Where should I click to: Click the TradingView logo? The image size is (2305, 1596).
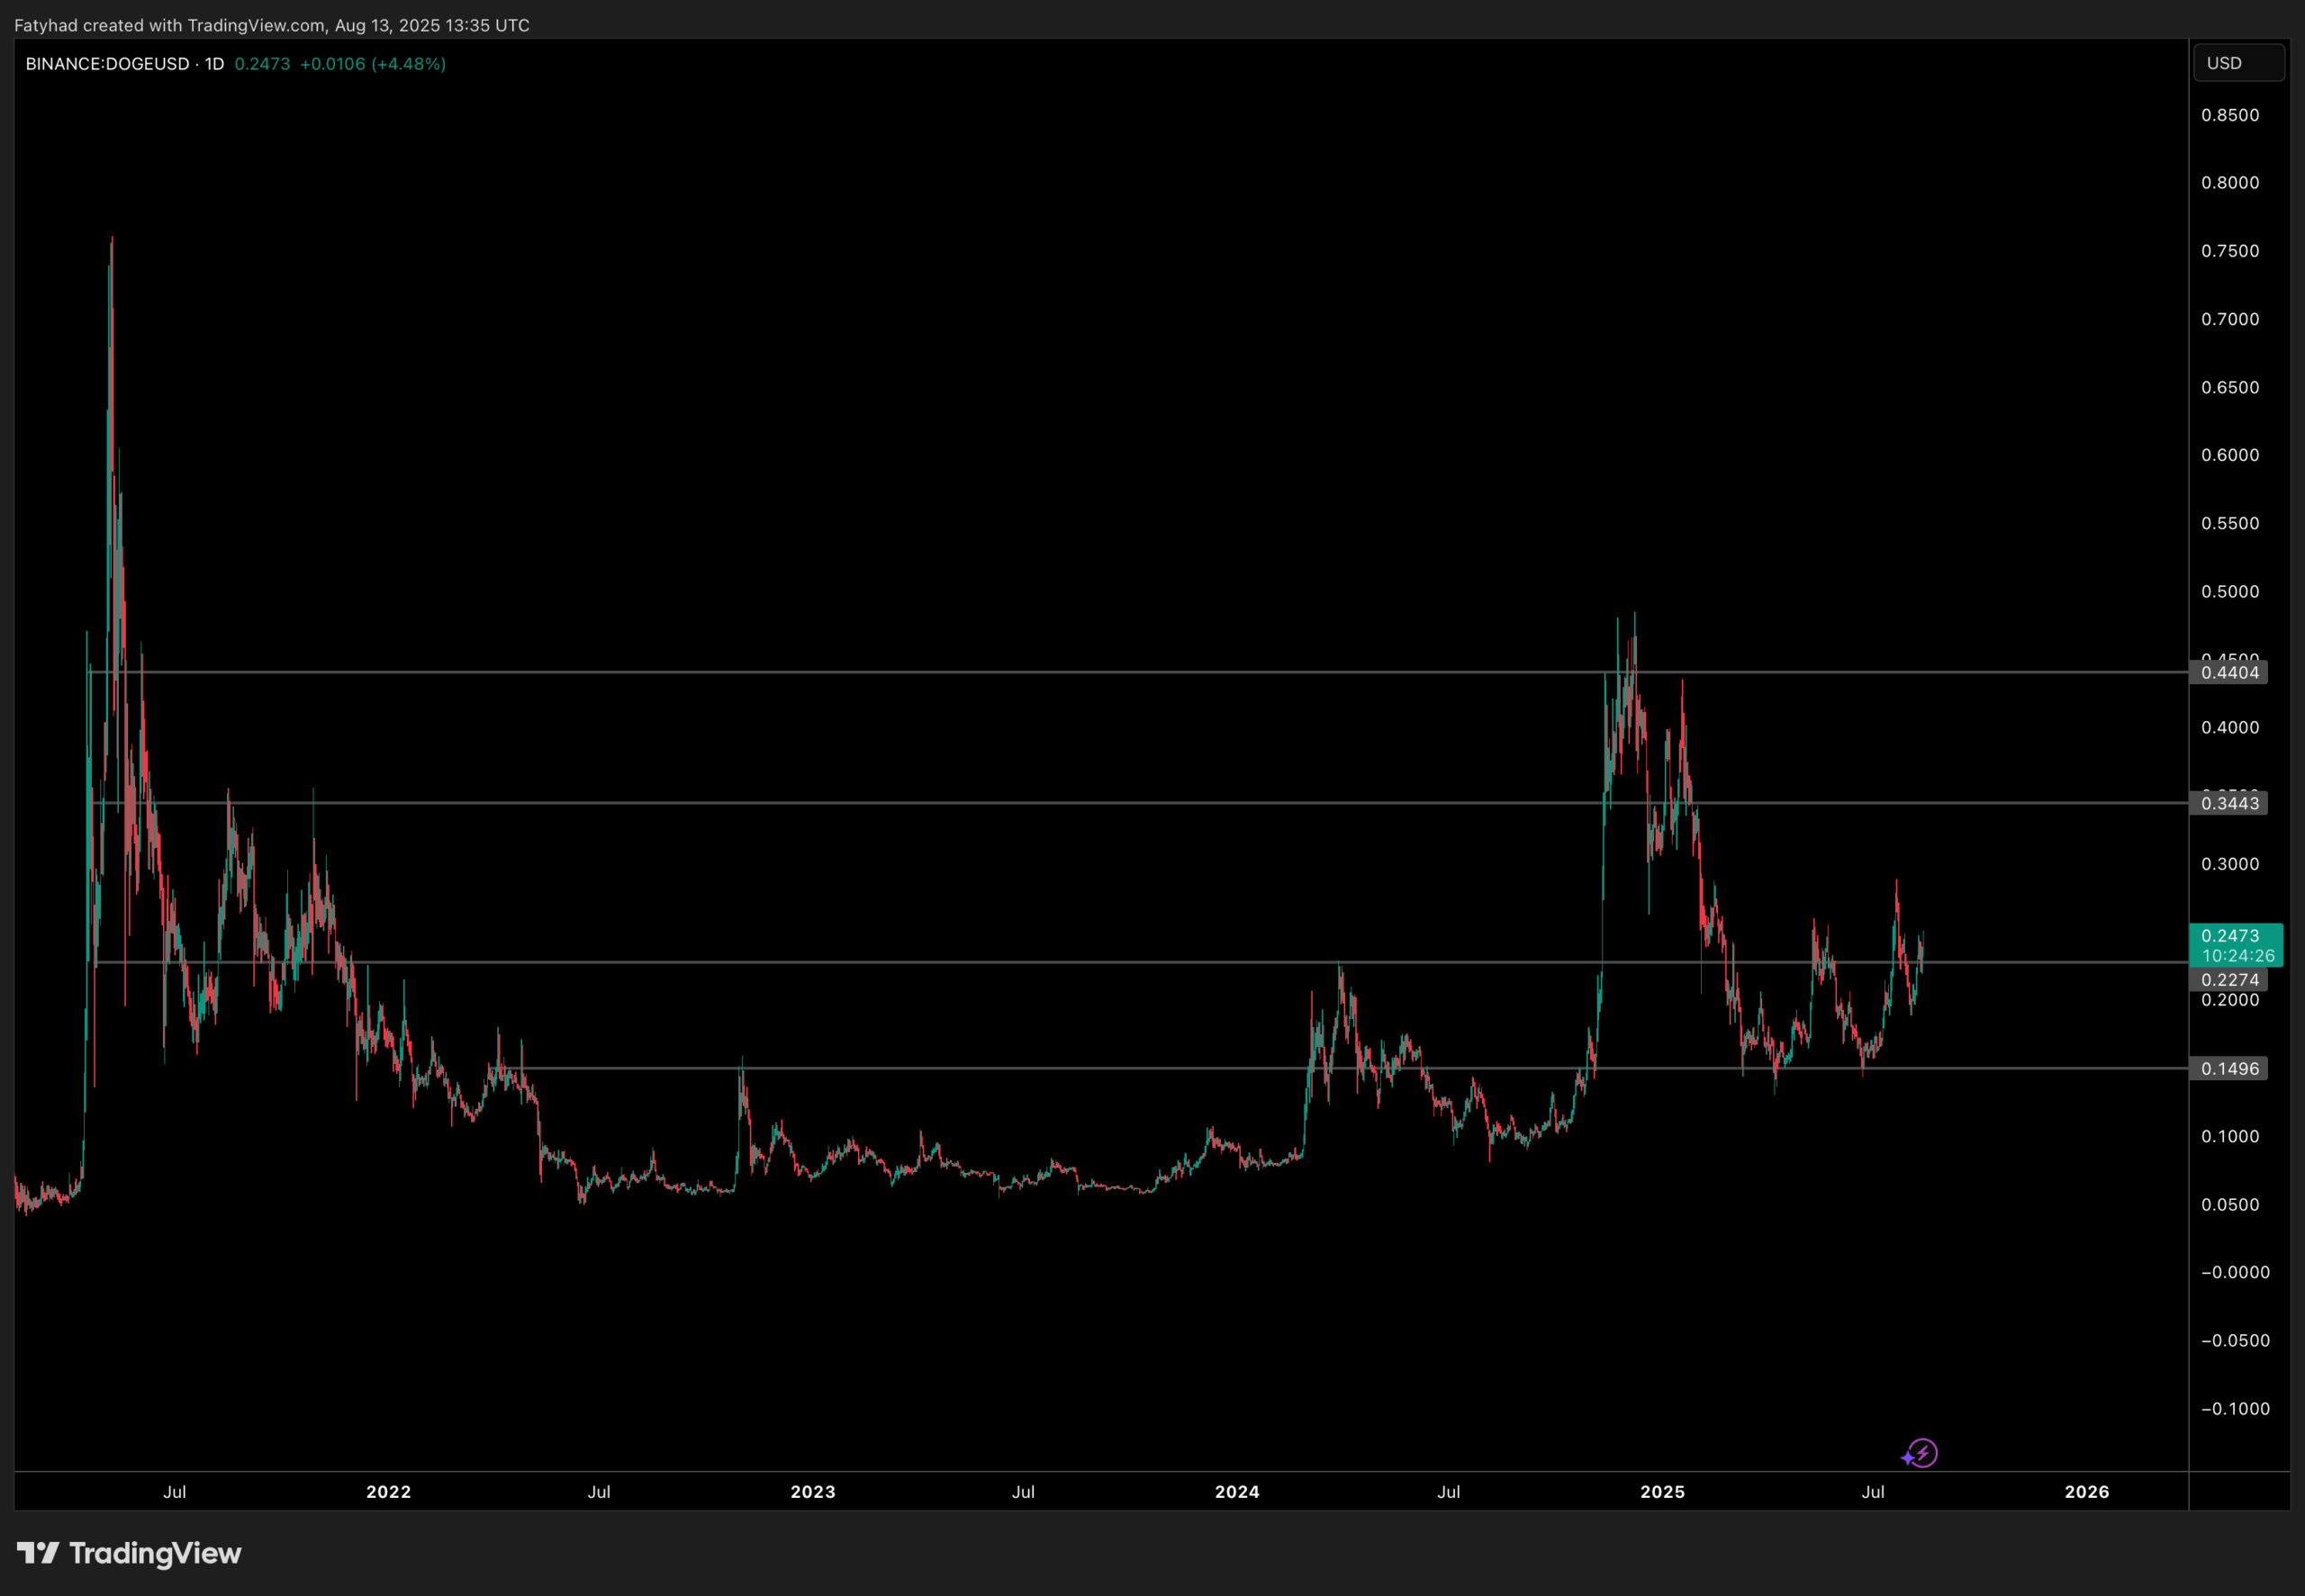130,1554
